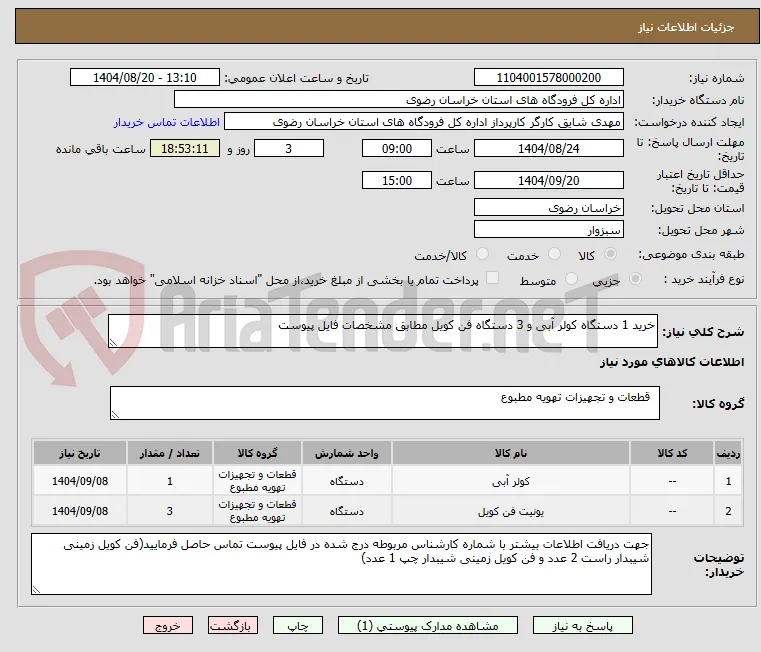Select the خدمت radio button
761x652 pixels.
(x=554, y=254)
